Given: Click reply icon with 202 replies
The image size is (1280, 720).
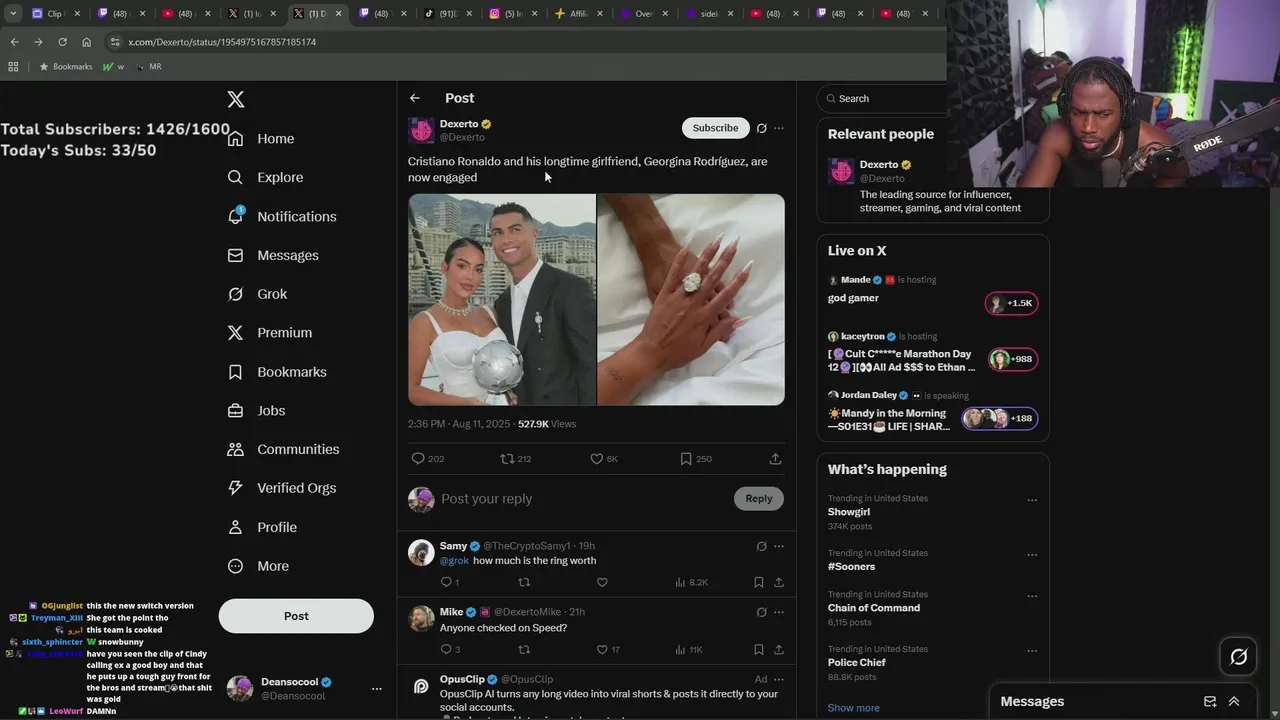Looking at the screenshot, I should [418, 459].
